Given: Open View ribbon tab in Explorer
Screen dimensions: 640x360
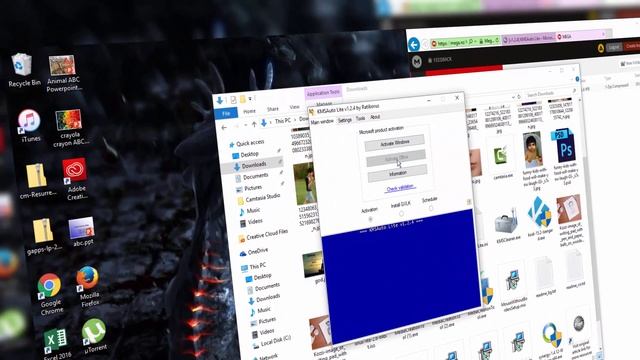Looking at the screenshot, I should pyautogui.click(x=294, y=107).
